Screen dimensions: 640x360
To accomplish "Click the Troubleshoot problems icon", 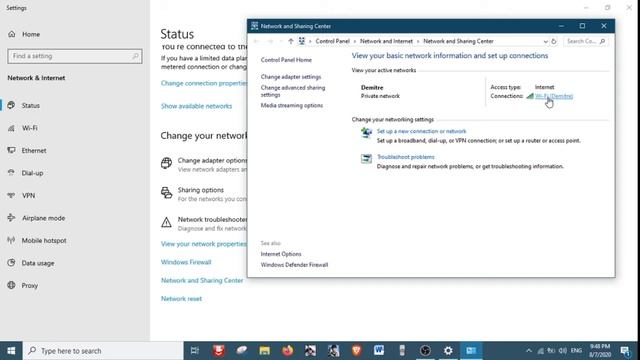I will pos(366,158).
